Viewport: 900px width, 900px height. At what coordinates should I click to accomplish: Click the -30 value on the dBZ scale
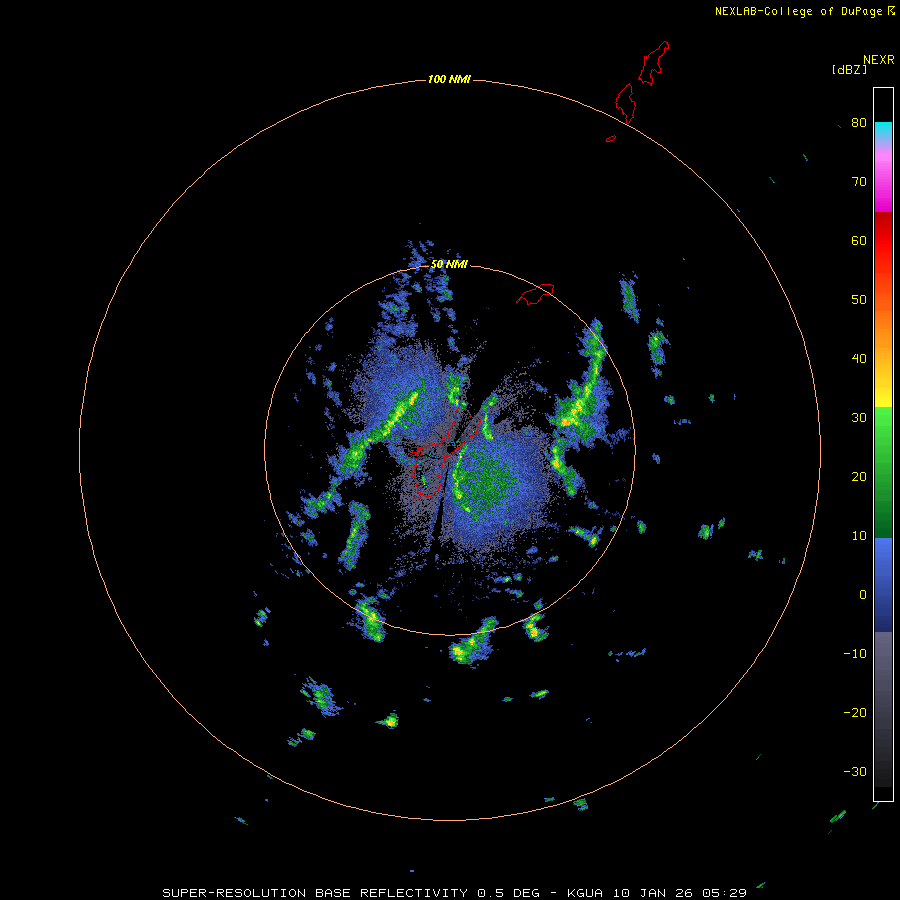(855, 772)
